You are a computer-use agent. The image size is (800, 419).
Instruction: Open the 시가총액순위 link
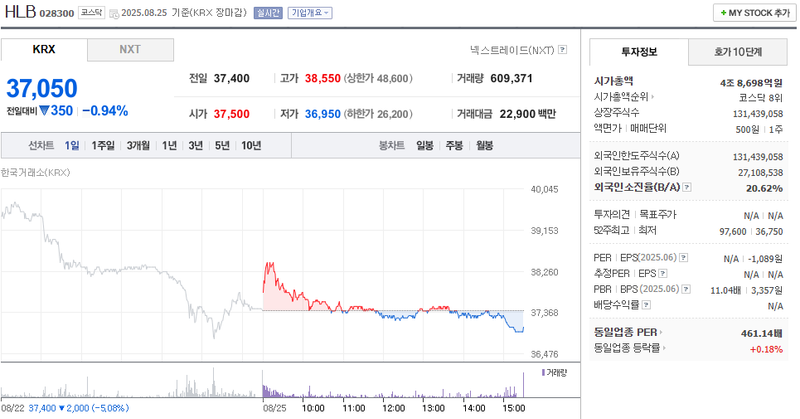623,96
